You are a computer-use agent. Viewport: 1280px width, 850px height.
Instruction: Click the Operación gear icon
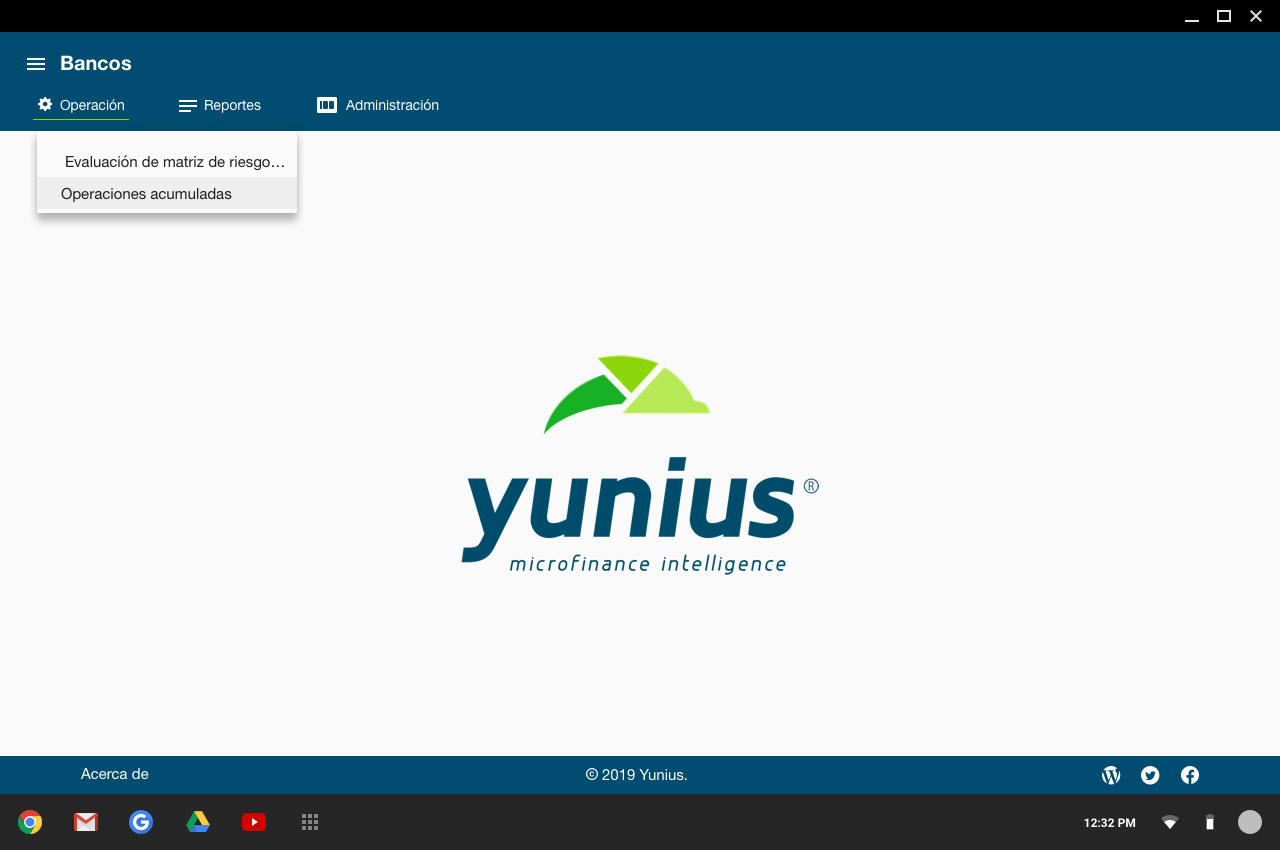(x=45, y=105)
